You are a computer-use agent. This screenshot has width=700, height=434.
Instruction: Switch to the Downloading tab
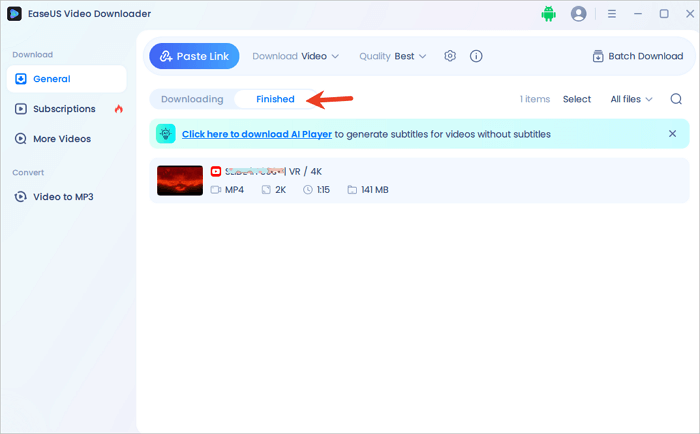pyautogui.click(x=192, y=99)
